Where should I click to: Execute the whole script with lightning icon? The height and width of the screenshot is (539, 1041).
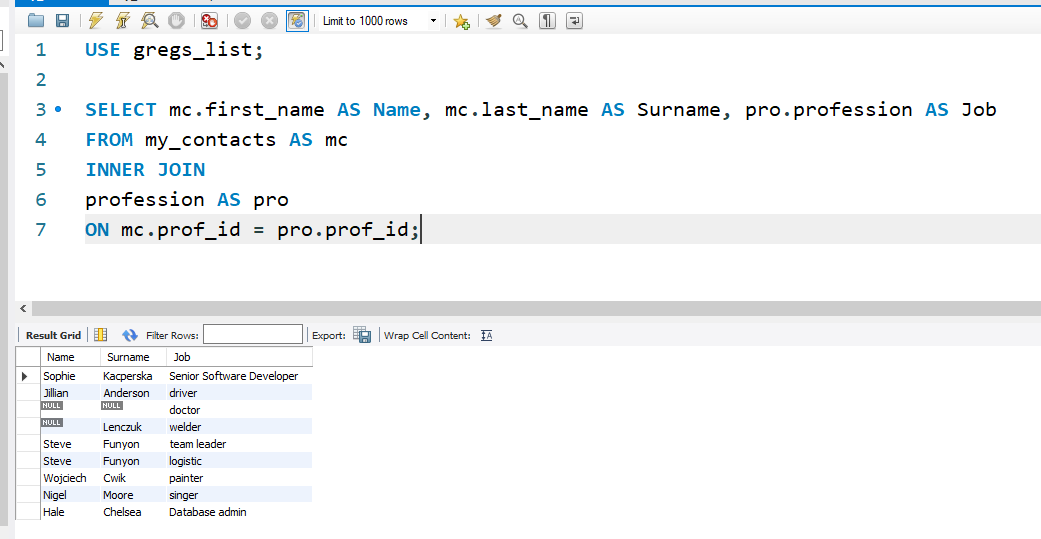tap(96, 21)
